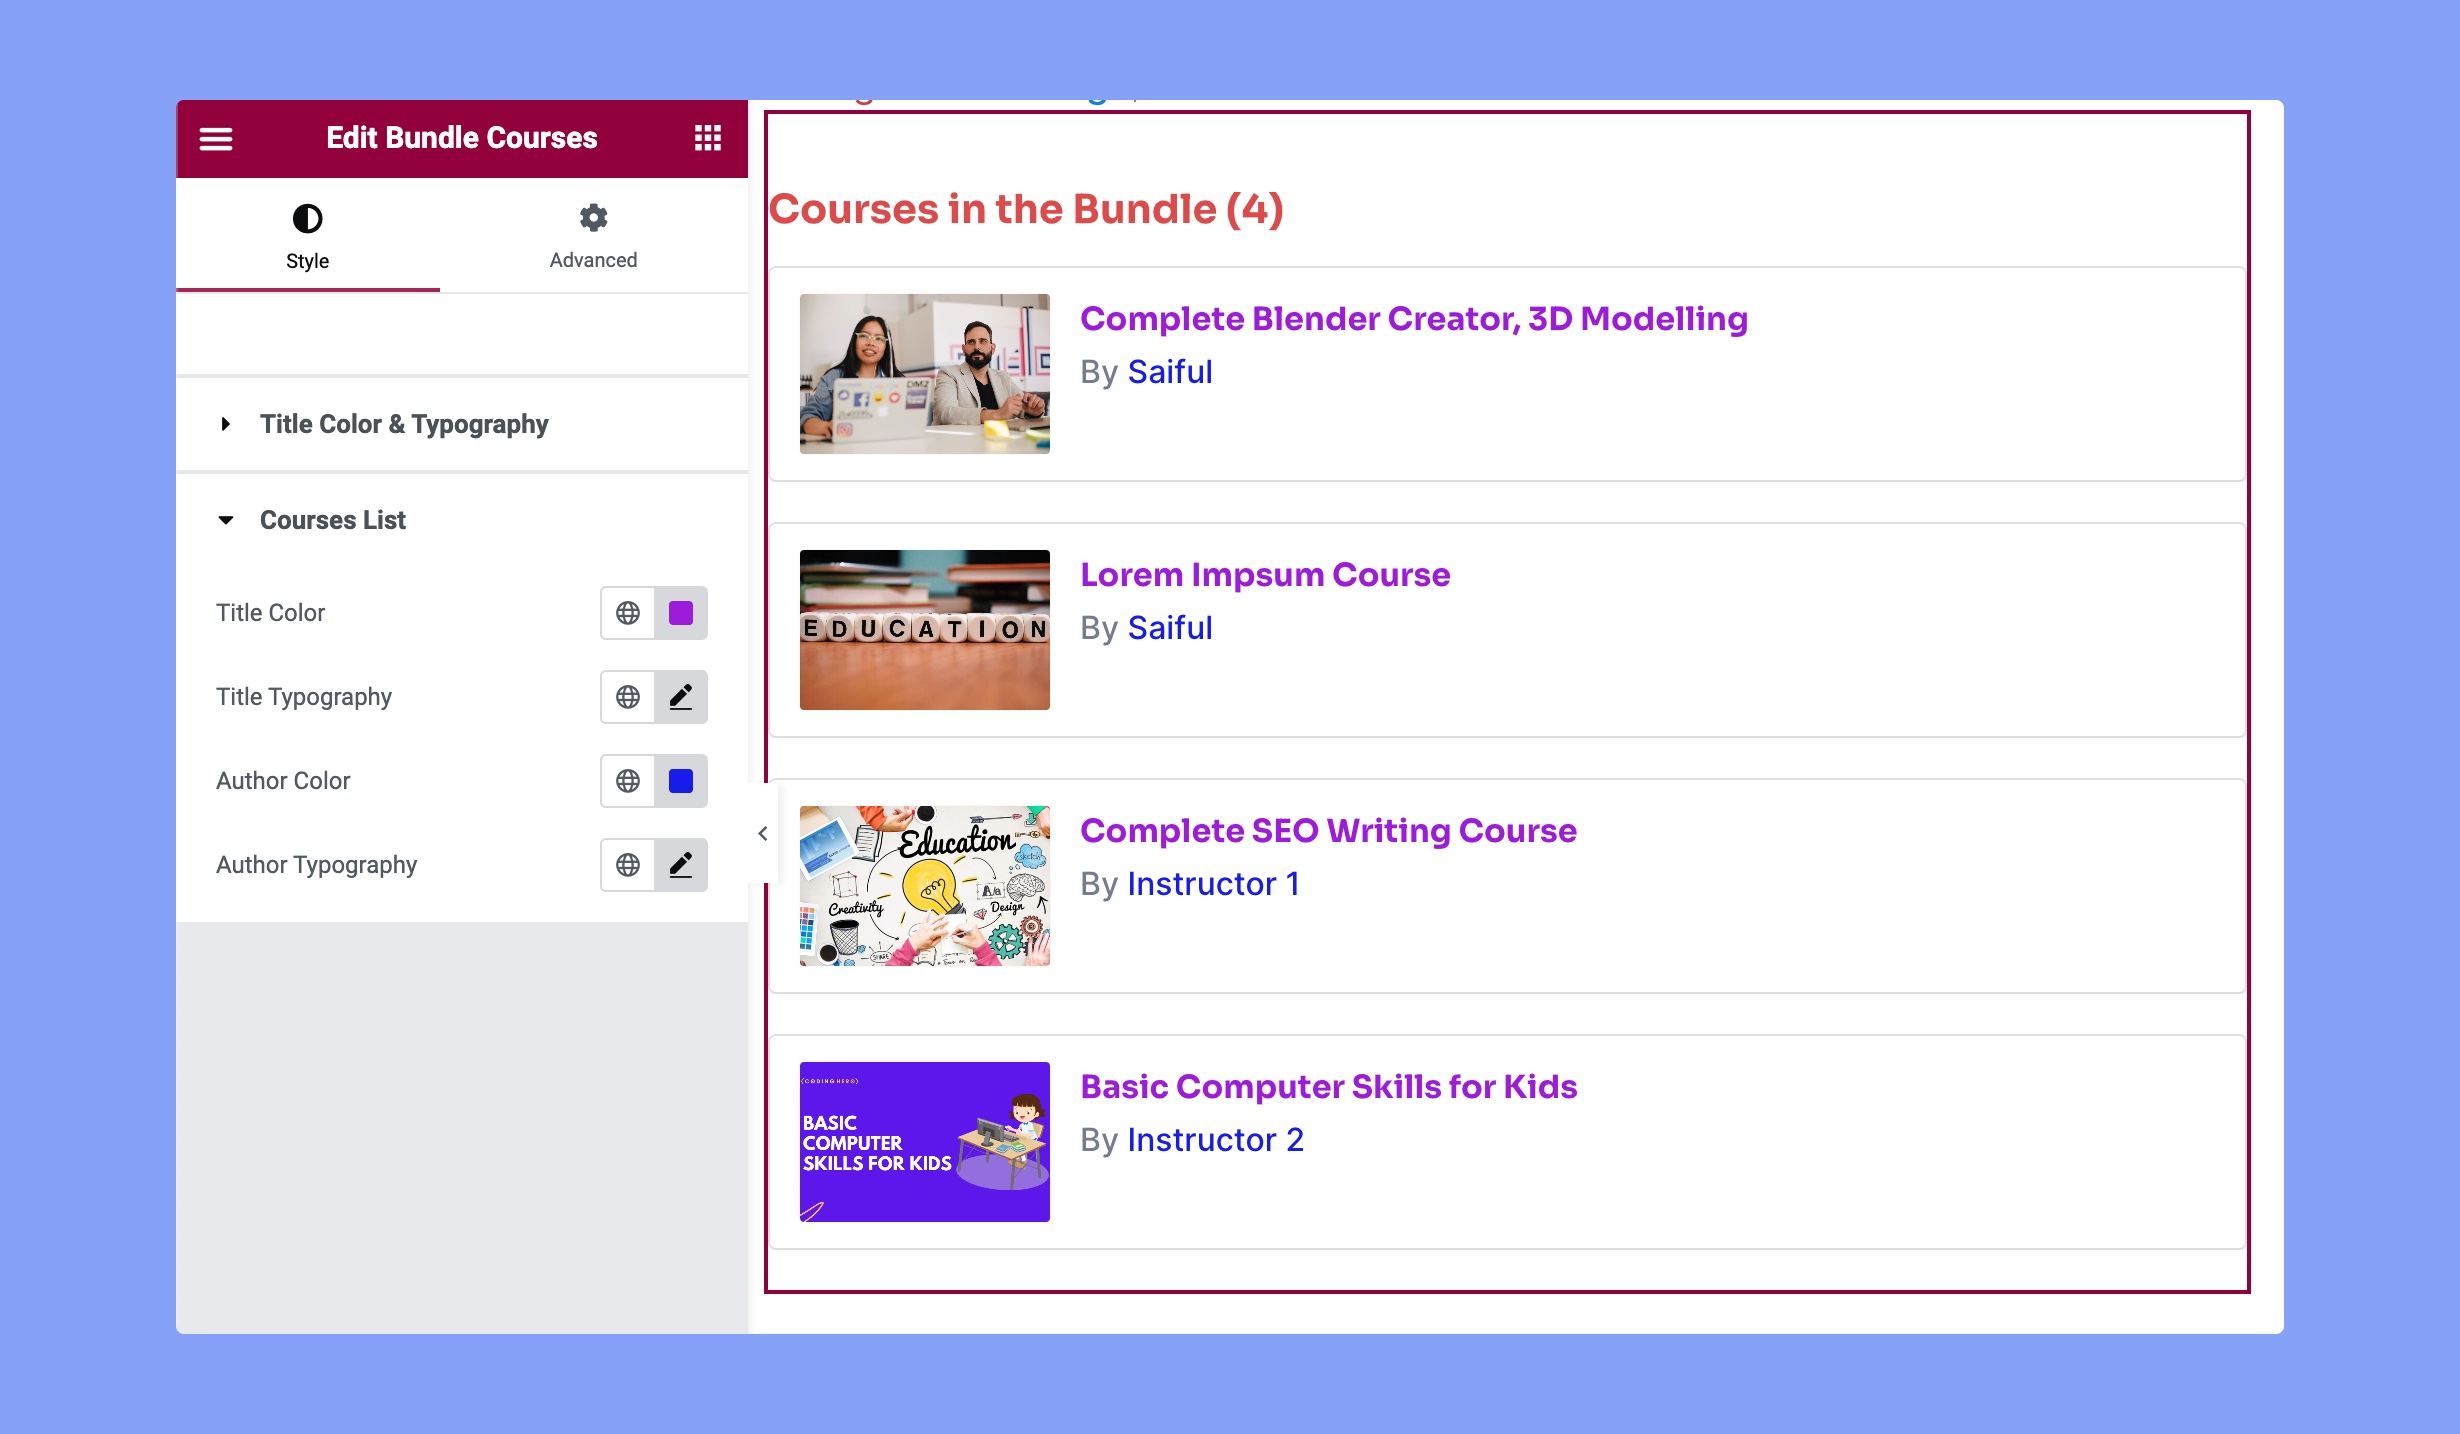2460x1434 pixels.
Task: Click the global/responsive icon for Author Color
Action: (x=628, y=780)
